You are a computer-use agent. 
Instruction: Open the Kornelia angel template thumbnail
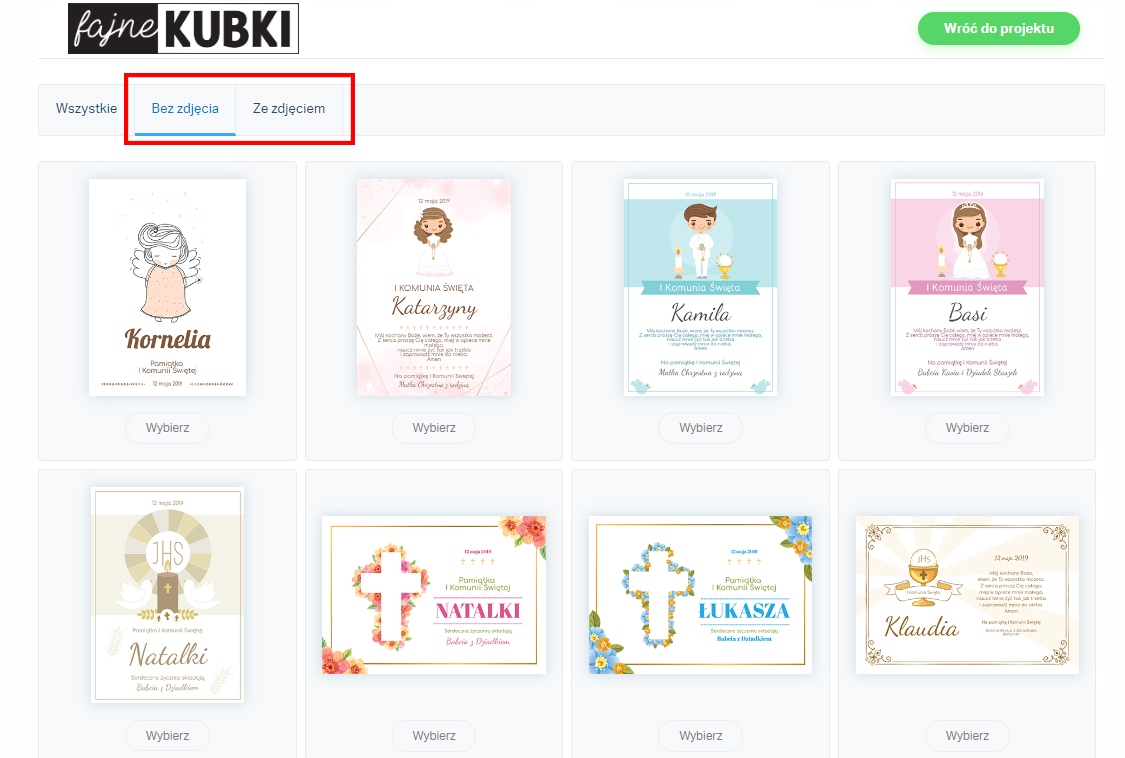pyautogui.click(x=167, y=287)
